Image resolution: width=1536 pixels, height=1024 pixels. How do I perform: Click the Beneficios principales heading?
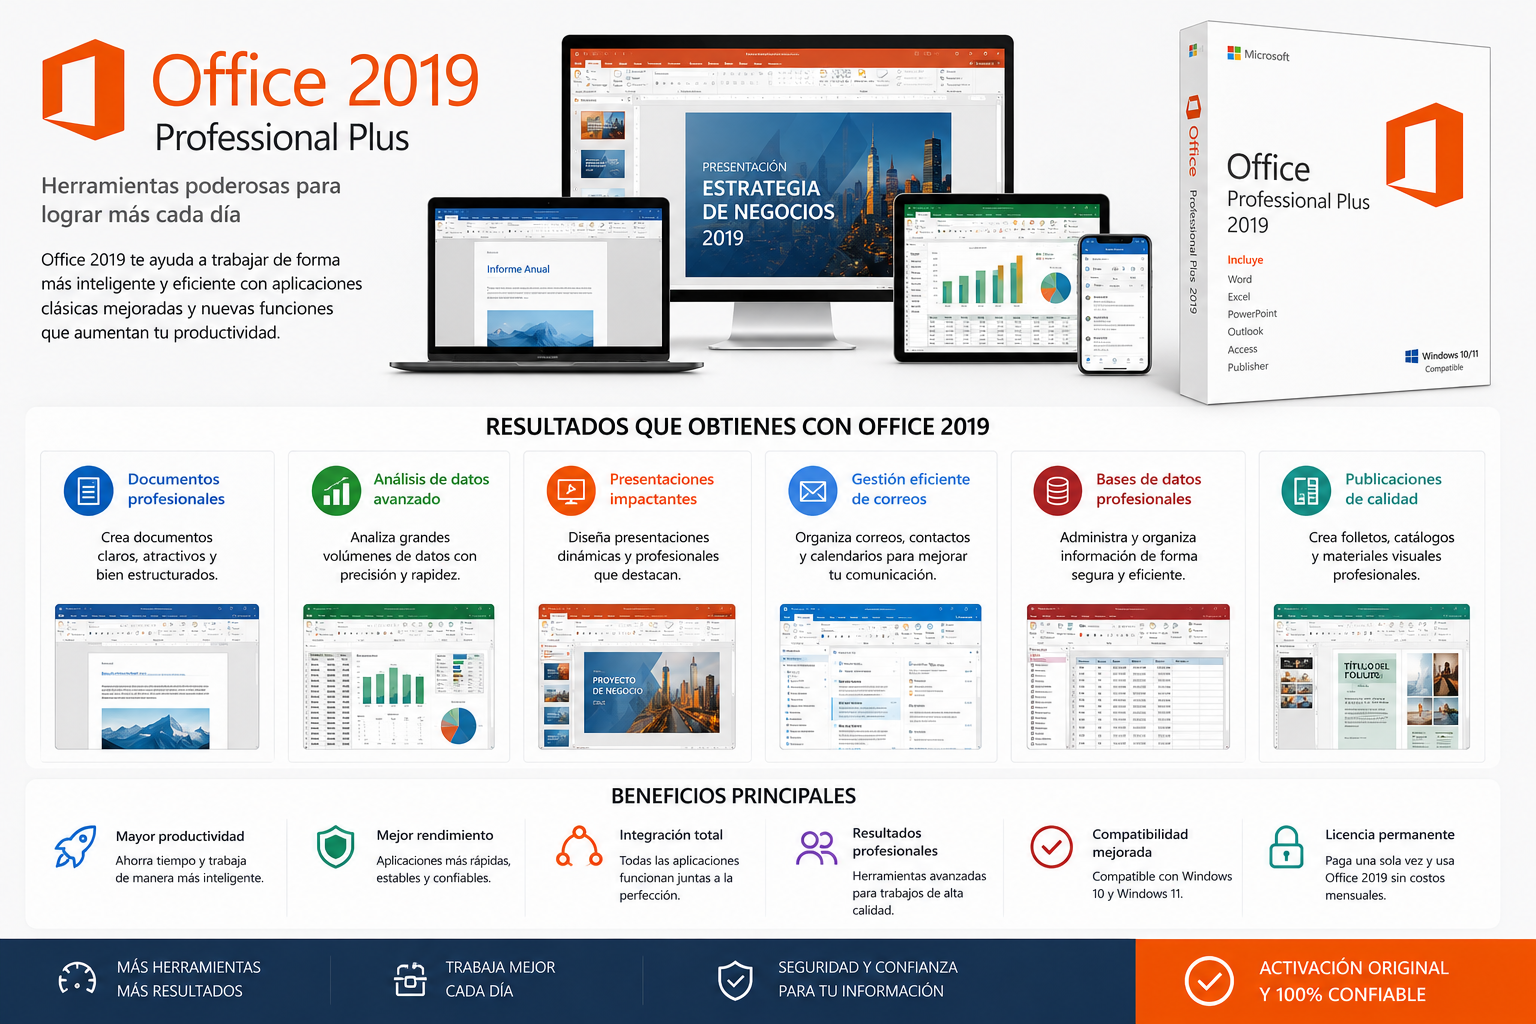733,796
